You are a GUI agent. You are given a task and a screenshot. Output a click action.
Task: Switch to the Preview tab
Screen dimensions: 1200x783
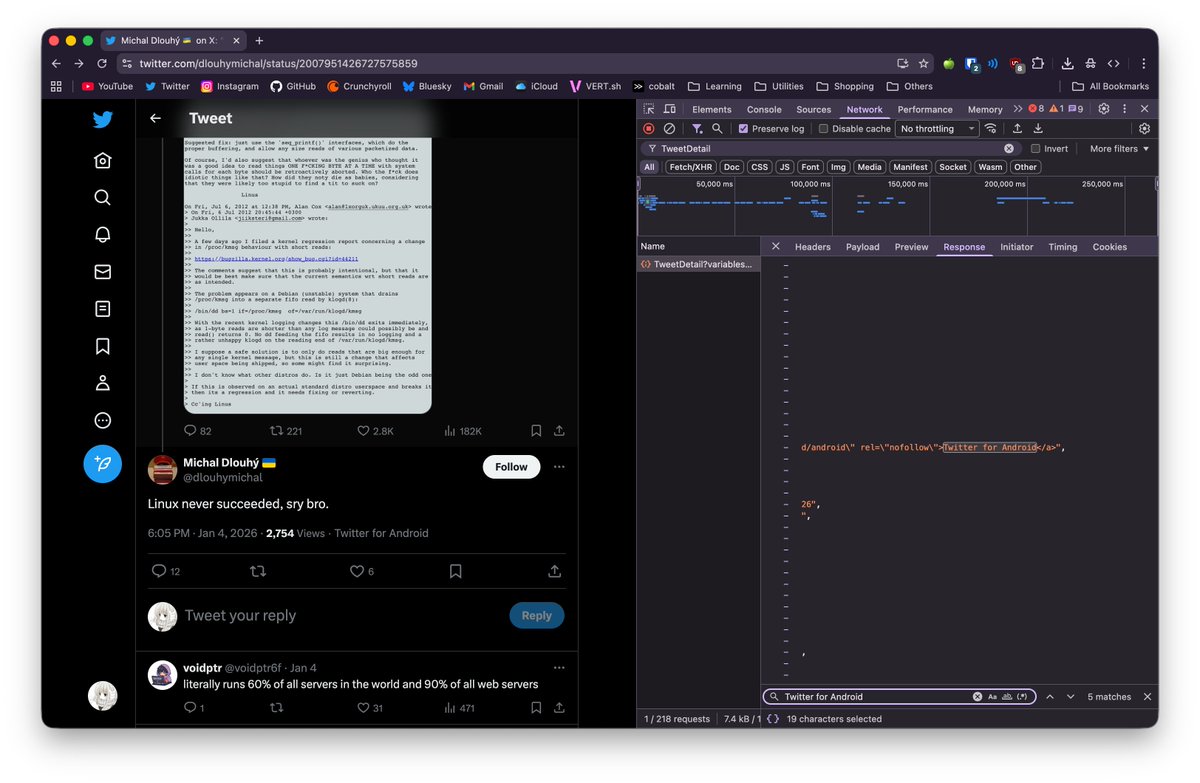pos(911,247)
